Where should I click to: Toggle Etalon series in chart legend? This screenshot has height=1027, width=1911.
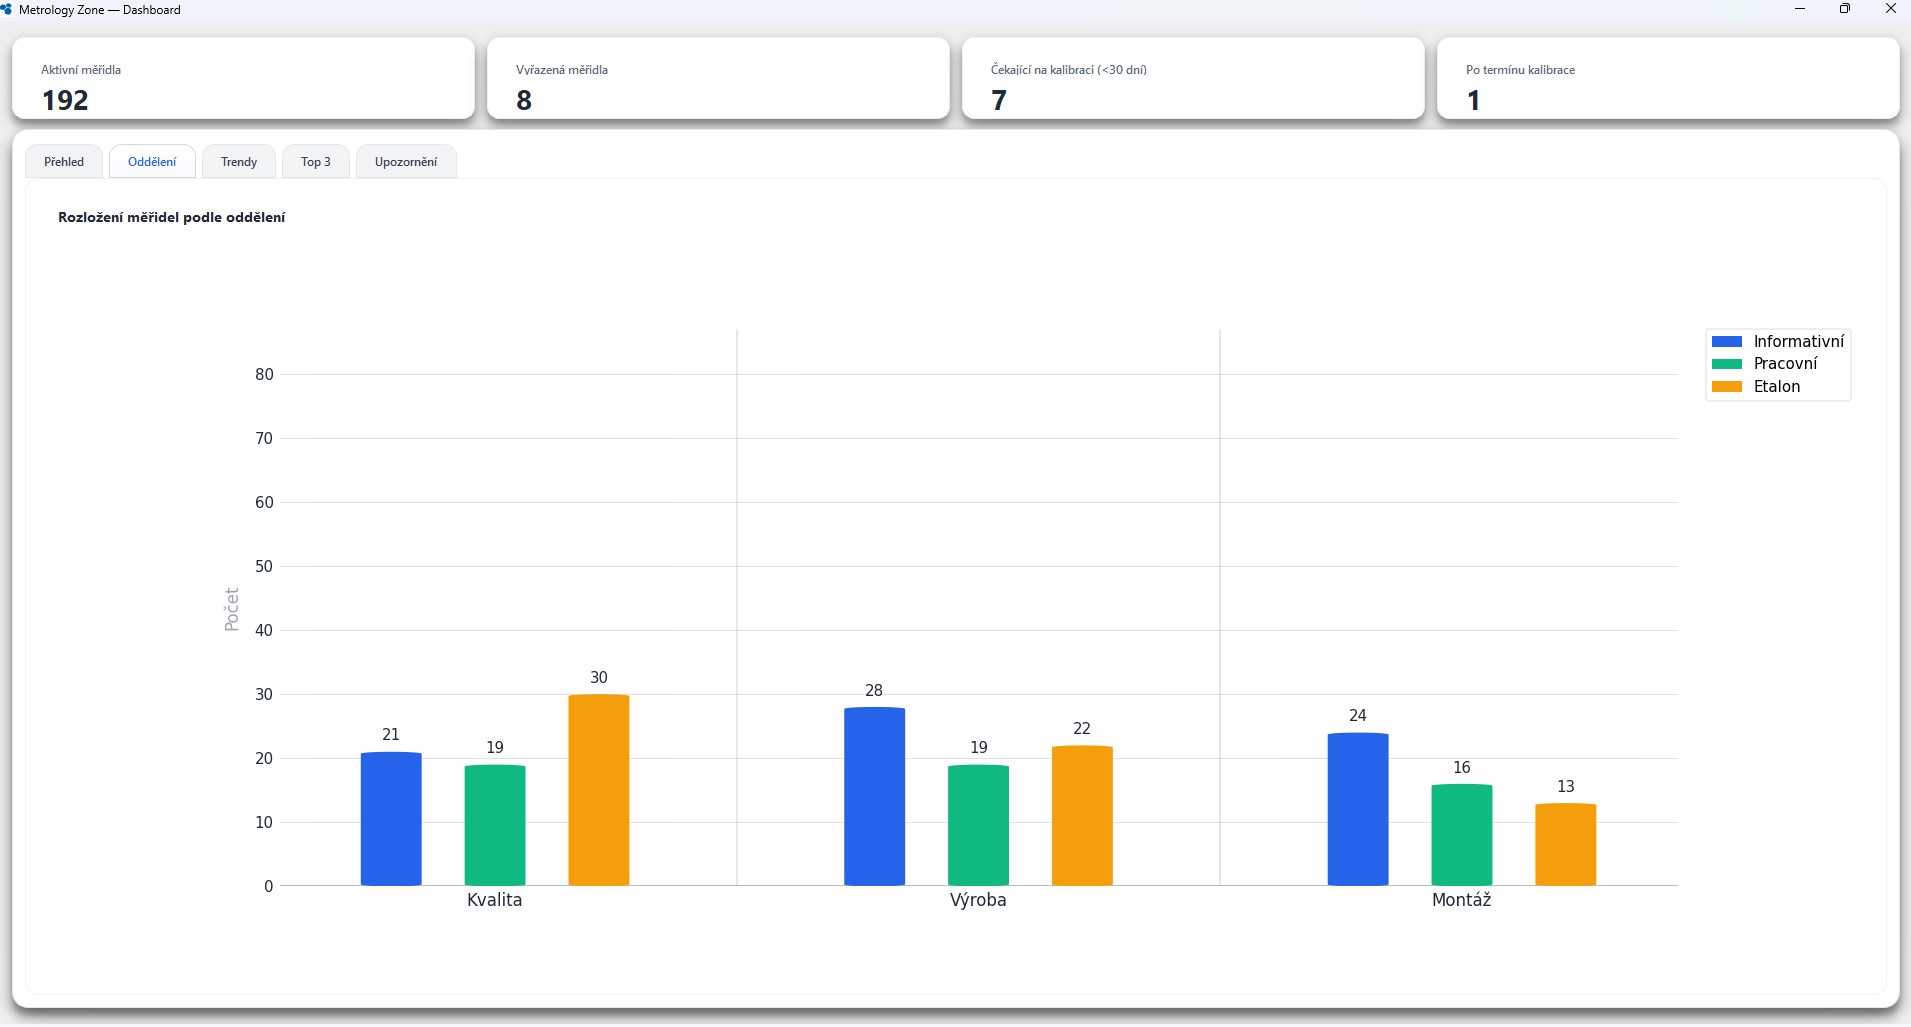point(1776,387)
